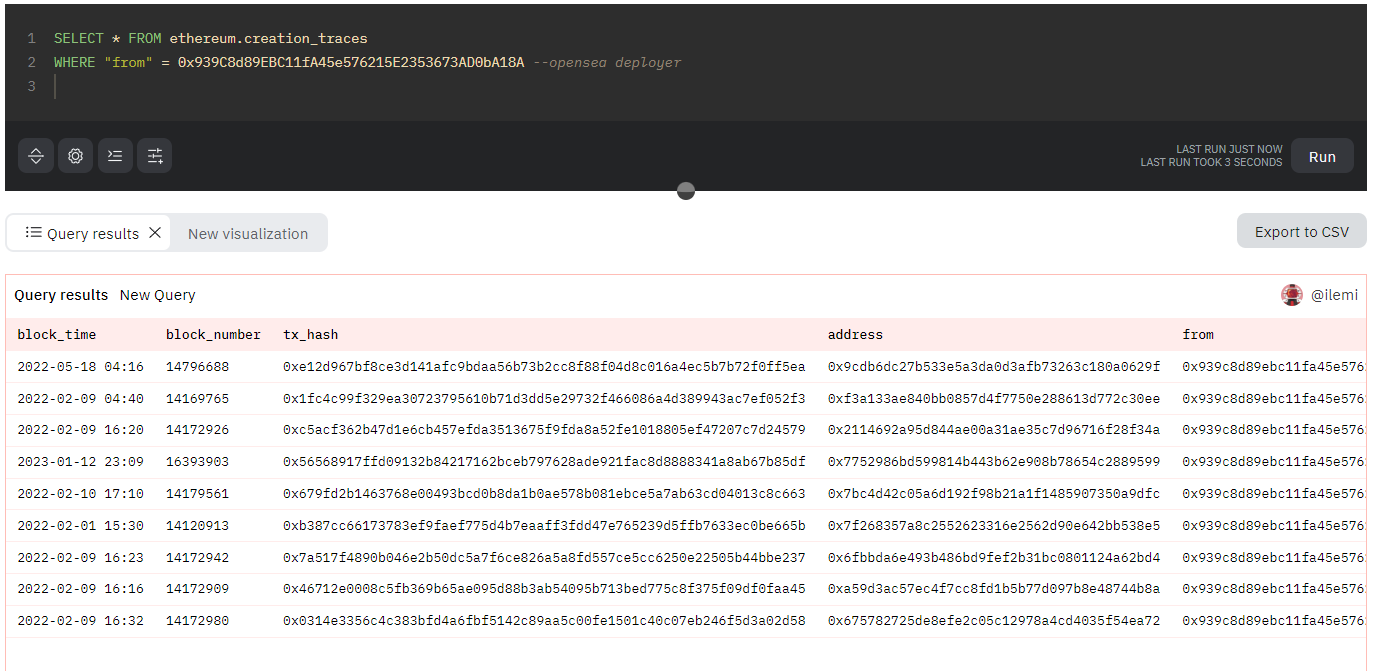The image size is (1388, 671).
Task: Click the block_time column header
Action: 57,334
